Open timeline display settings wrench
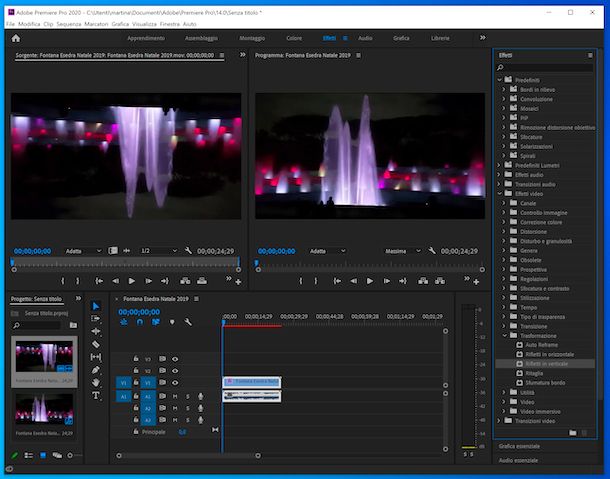610x479 pixels. 188,322
